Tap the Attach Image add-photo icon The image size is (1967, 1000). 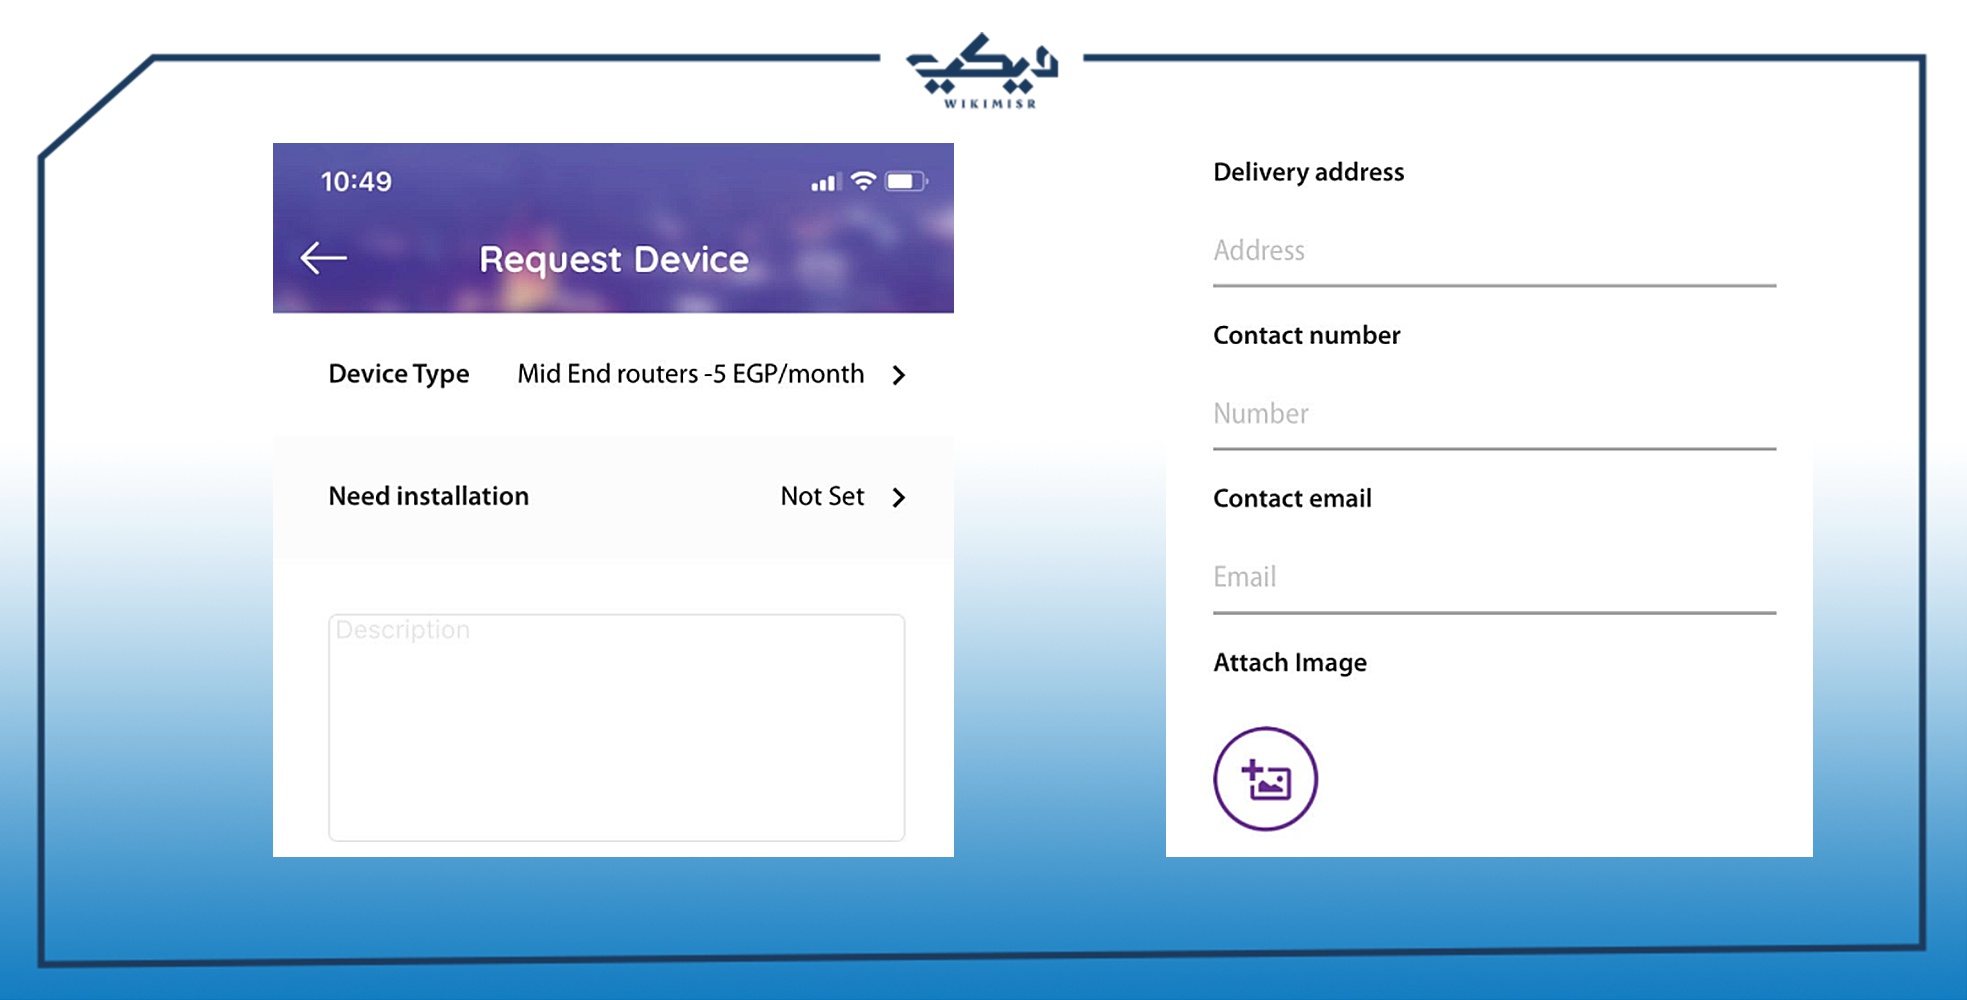1264,778
